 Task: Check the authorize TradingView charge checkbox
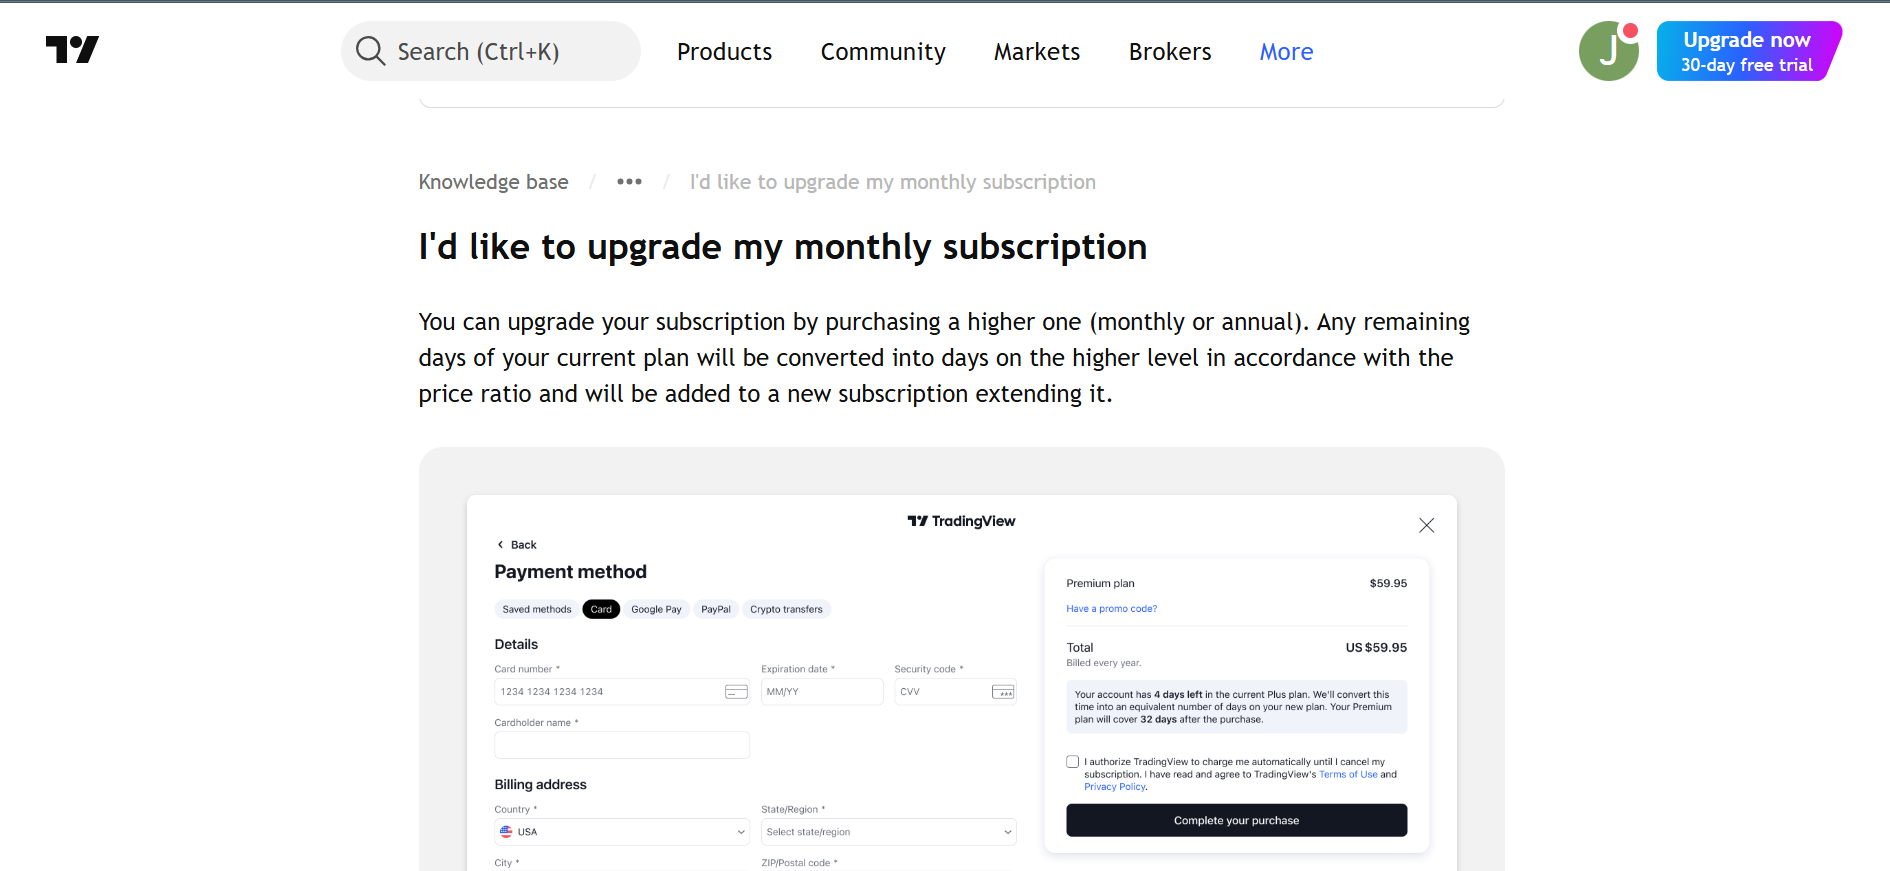pos(1072,762)
